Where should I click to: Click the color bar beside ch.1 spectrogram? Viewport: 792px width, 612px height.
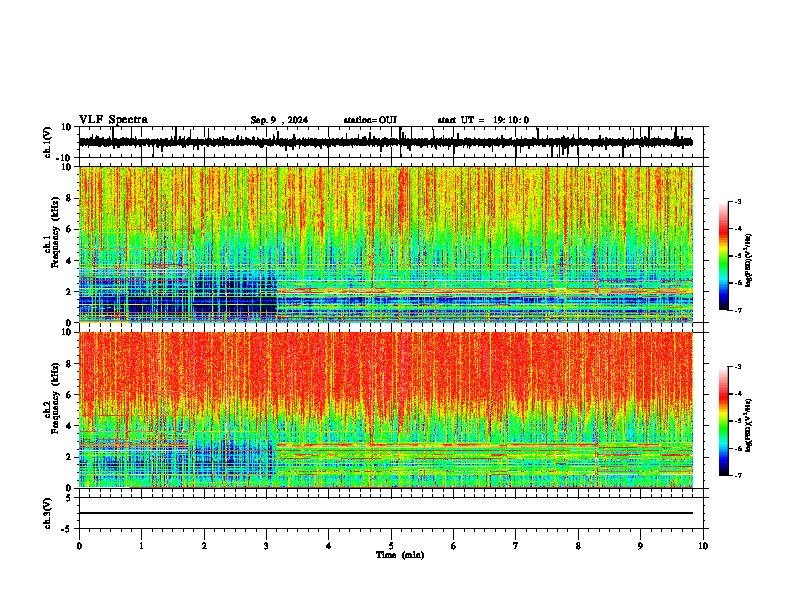pyautogui.click(x=724, y=256)
